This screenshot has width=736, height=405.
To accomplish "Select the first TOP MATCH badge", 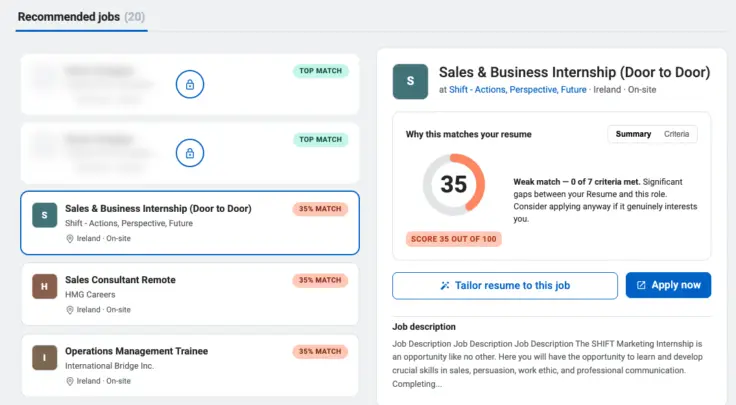I will pyautogui.click(x=321, y=71).
